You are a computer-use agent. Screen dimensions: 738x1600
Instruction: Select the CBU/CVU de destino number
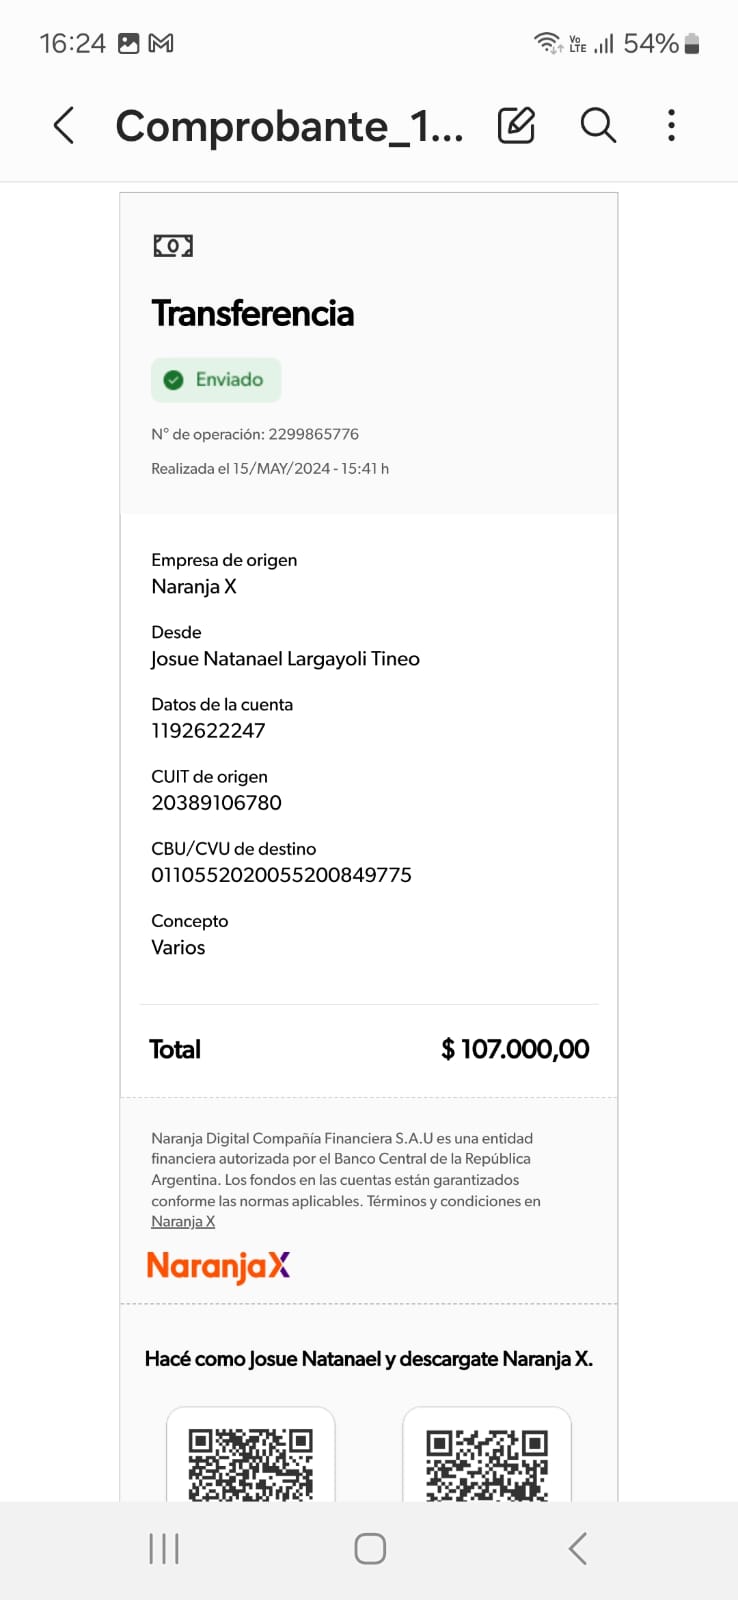click(x=281, y=875)
